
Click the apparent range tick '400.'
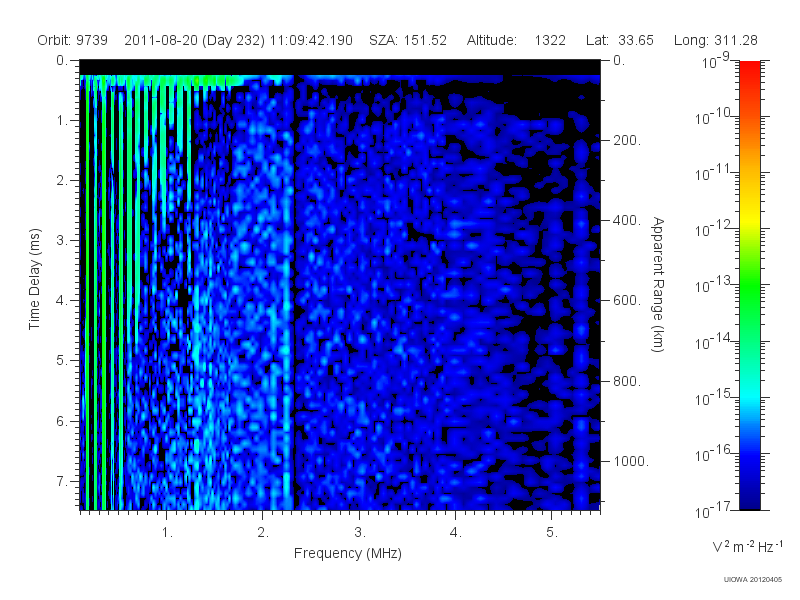pos(627,220)
